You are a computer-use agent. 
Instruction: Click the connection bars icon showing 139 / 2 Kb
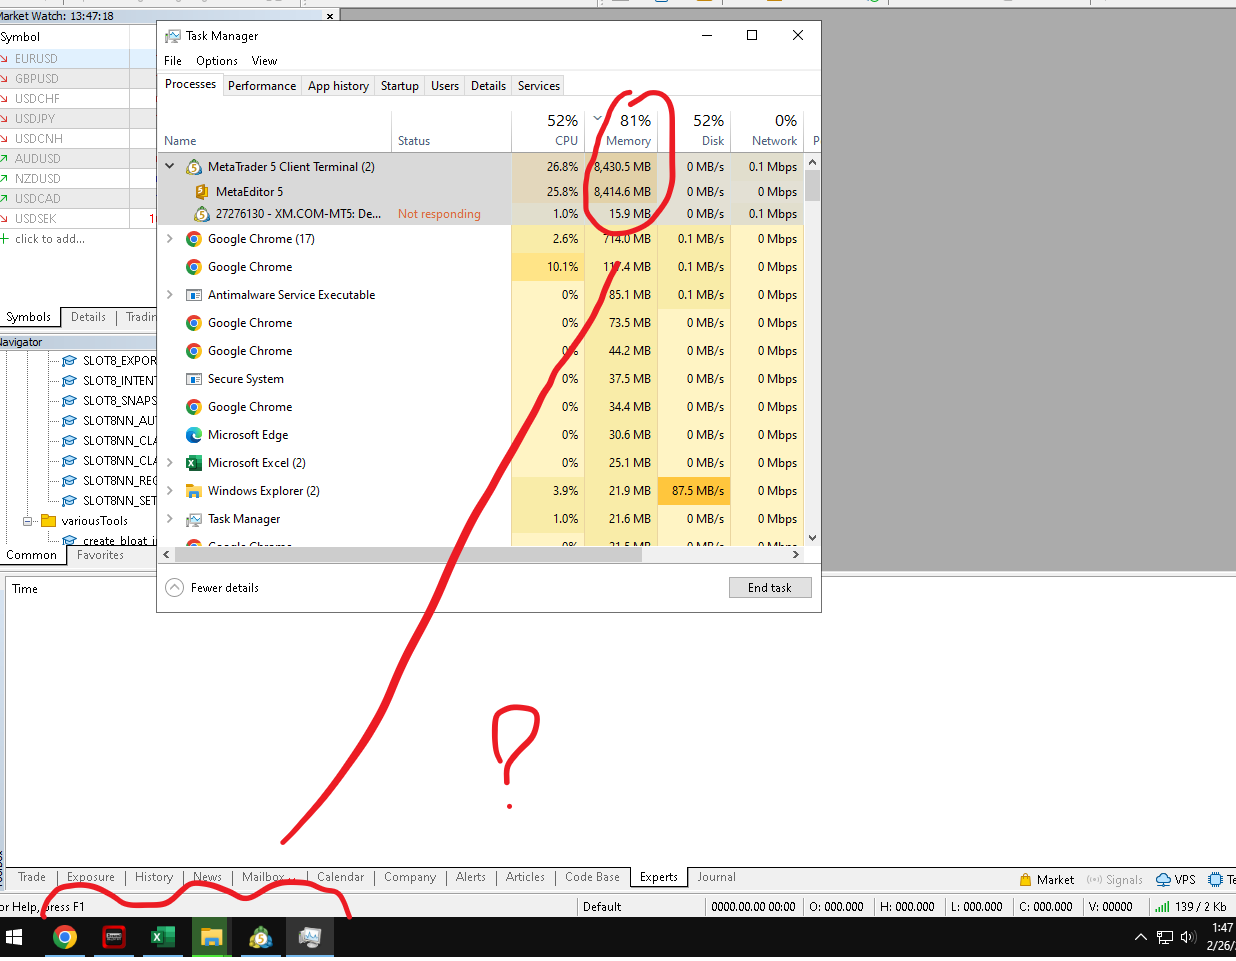click(1162, 907)
